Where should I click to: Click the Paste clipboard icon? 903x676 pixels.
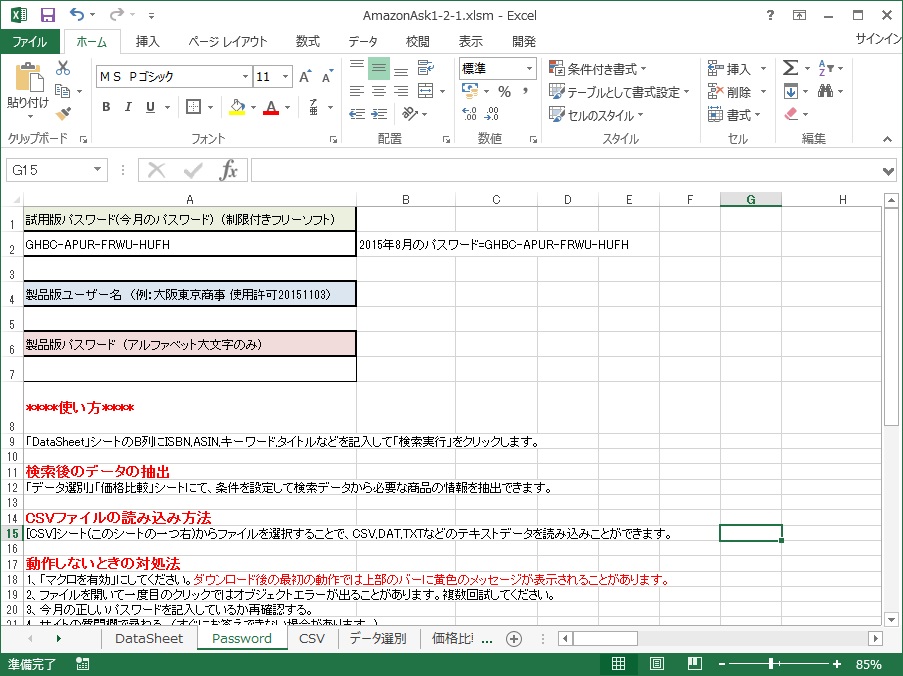pos(28,77)
